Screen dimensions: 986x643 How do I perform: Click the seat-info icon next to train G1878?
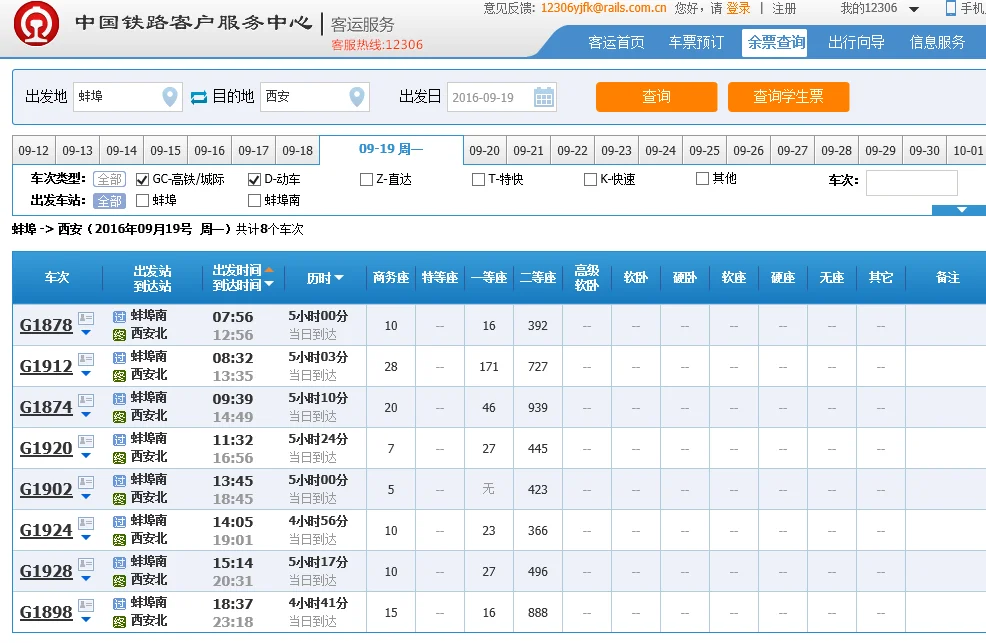86,317
